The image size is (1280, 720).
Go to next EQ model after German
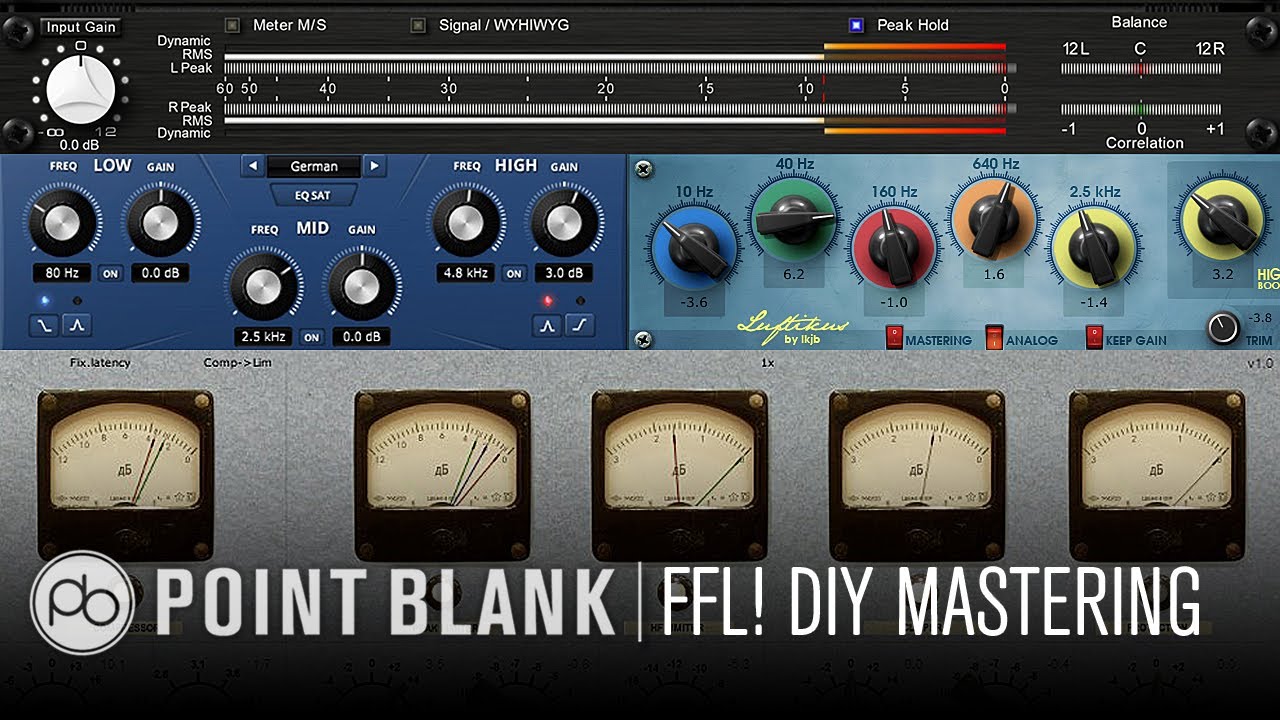click(x=374, y=166)
